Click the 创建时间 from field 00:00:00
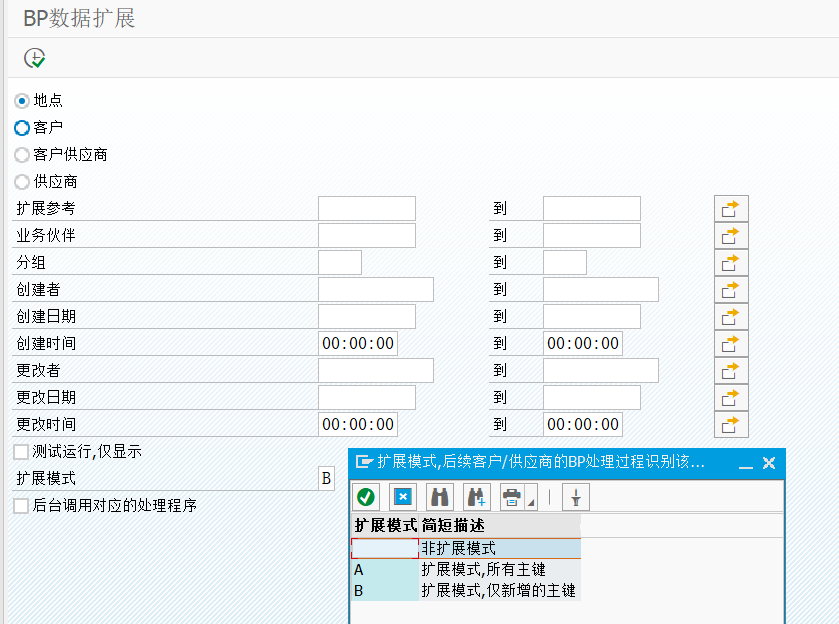Image resolution: width=839 pixels, height=624 pixels. tap(358, 344)
